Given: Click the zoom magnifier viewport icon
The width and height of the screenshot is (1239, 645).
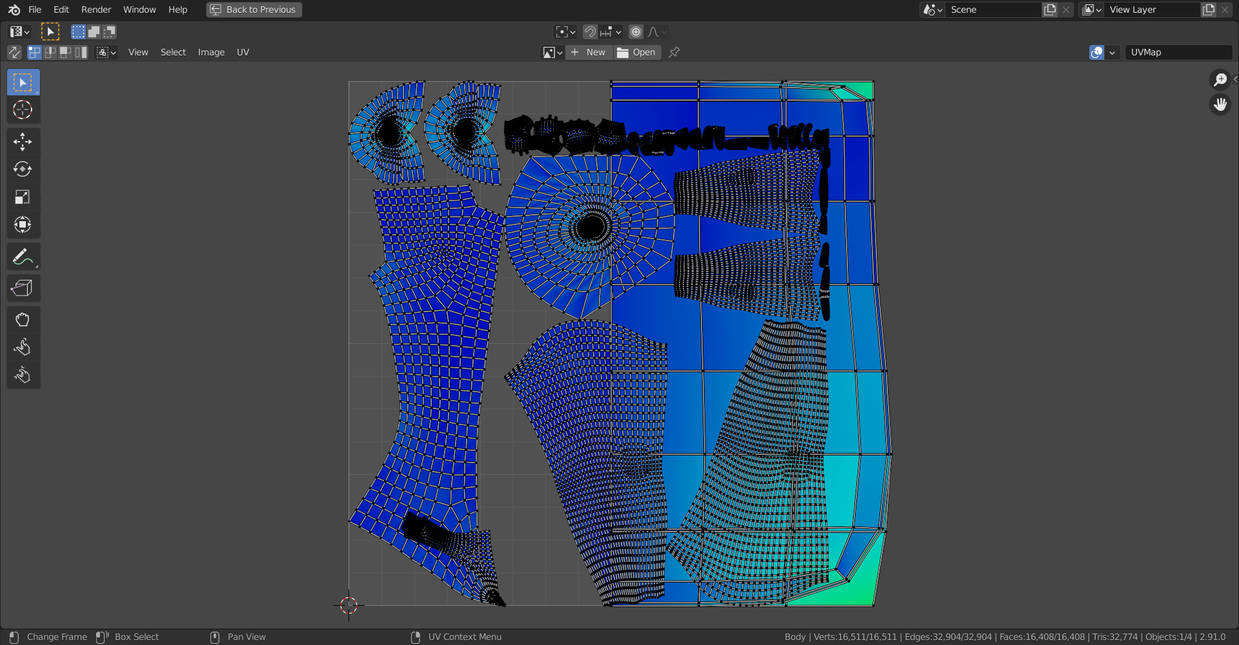Looking at the screenshot, I should coord(1220,80).
